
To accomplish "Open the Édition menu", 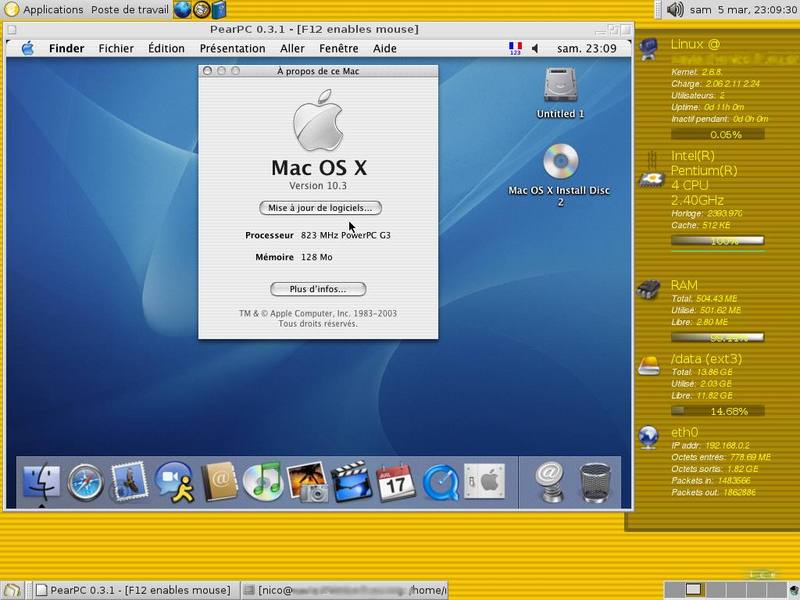I will coord(166,48).
